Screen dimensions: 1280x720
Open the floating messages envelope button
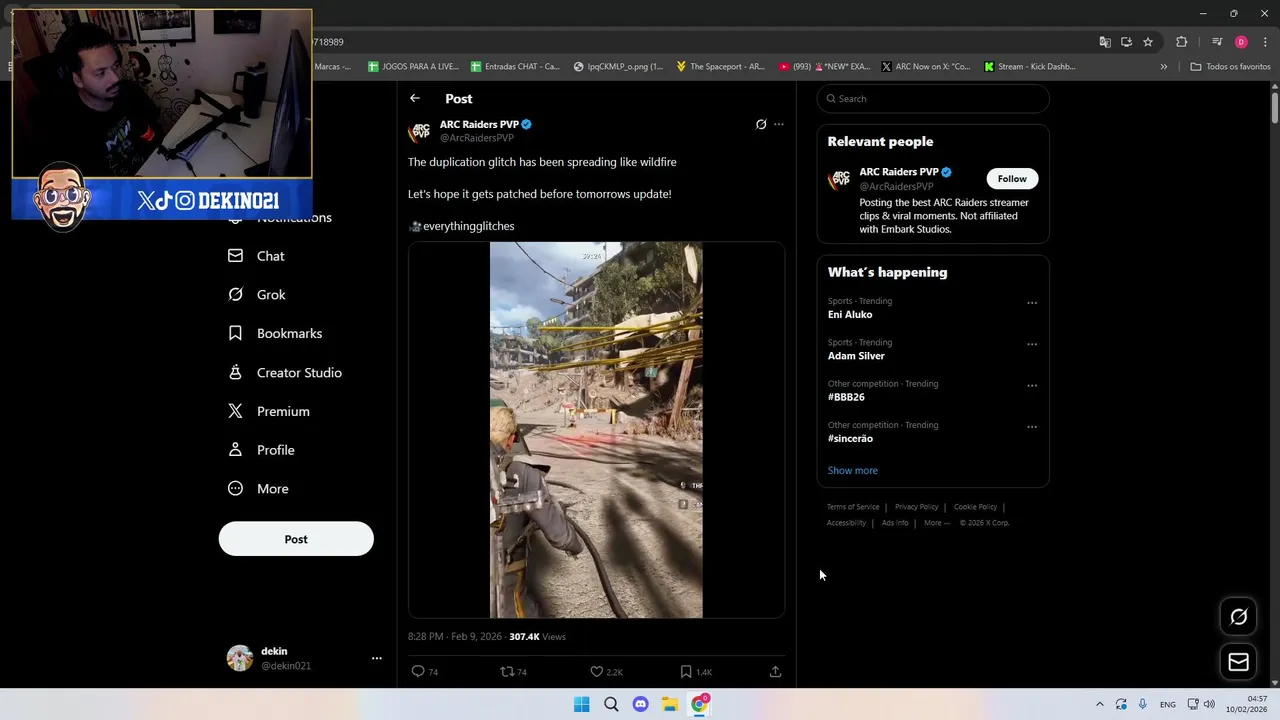[x=1238, y=662]
